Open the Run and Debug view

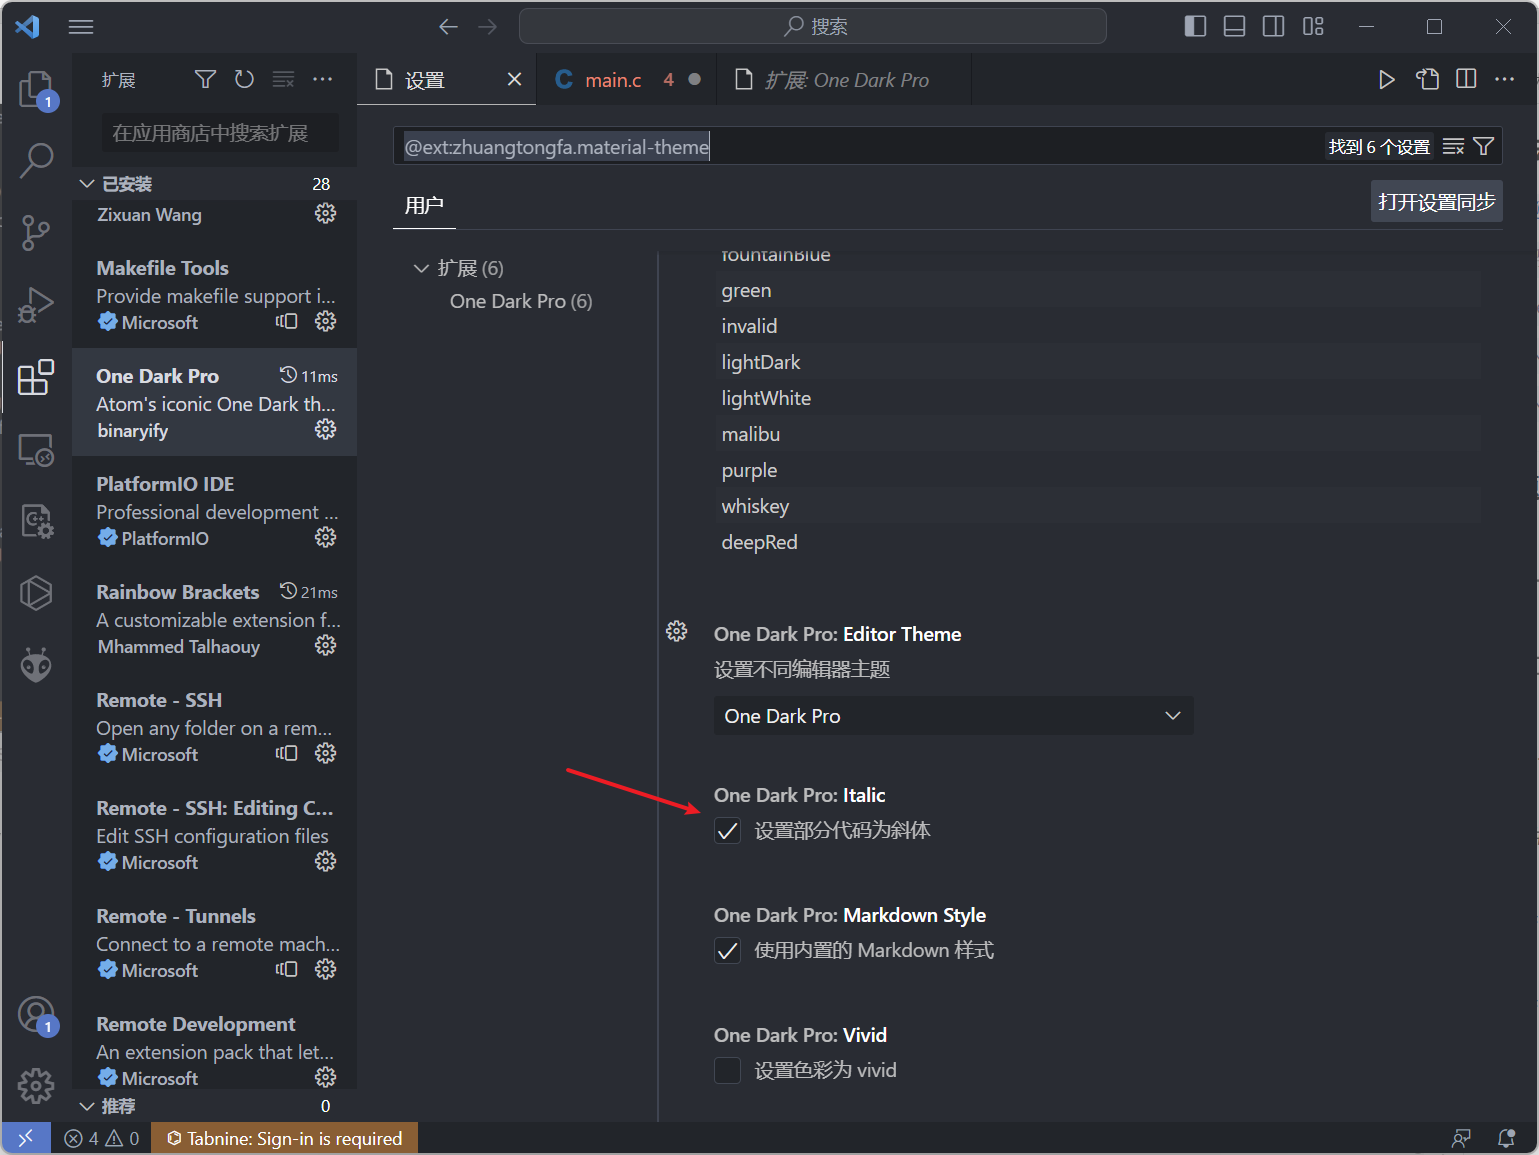tap(37, 304)
